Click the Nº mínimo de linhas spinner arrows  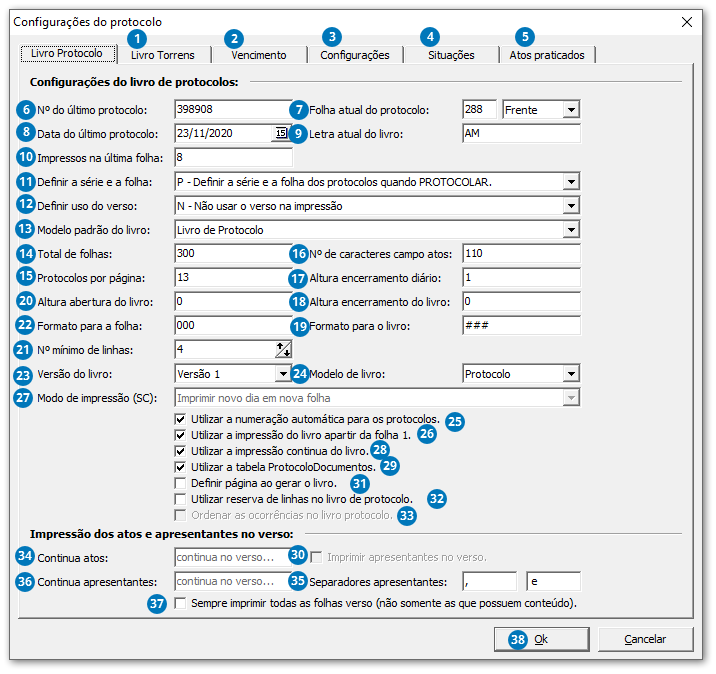(x=283, y=349)
